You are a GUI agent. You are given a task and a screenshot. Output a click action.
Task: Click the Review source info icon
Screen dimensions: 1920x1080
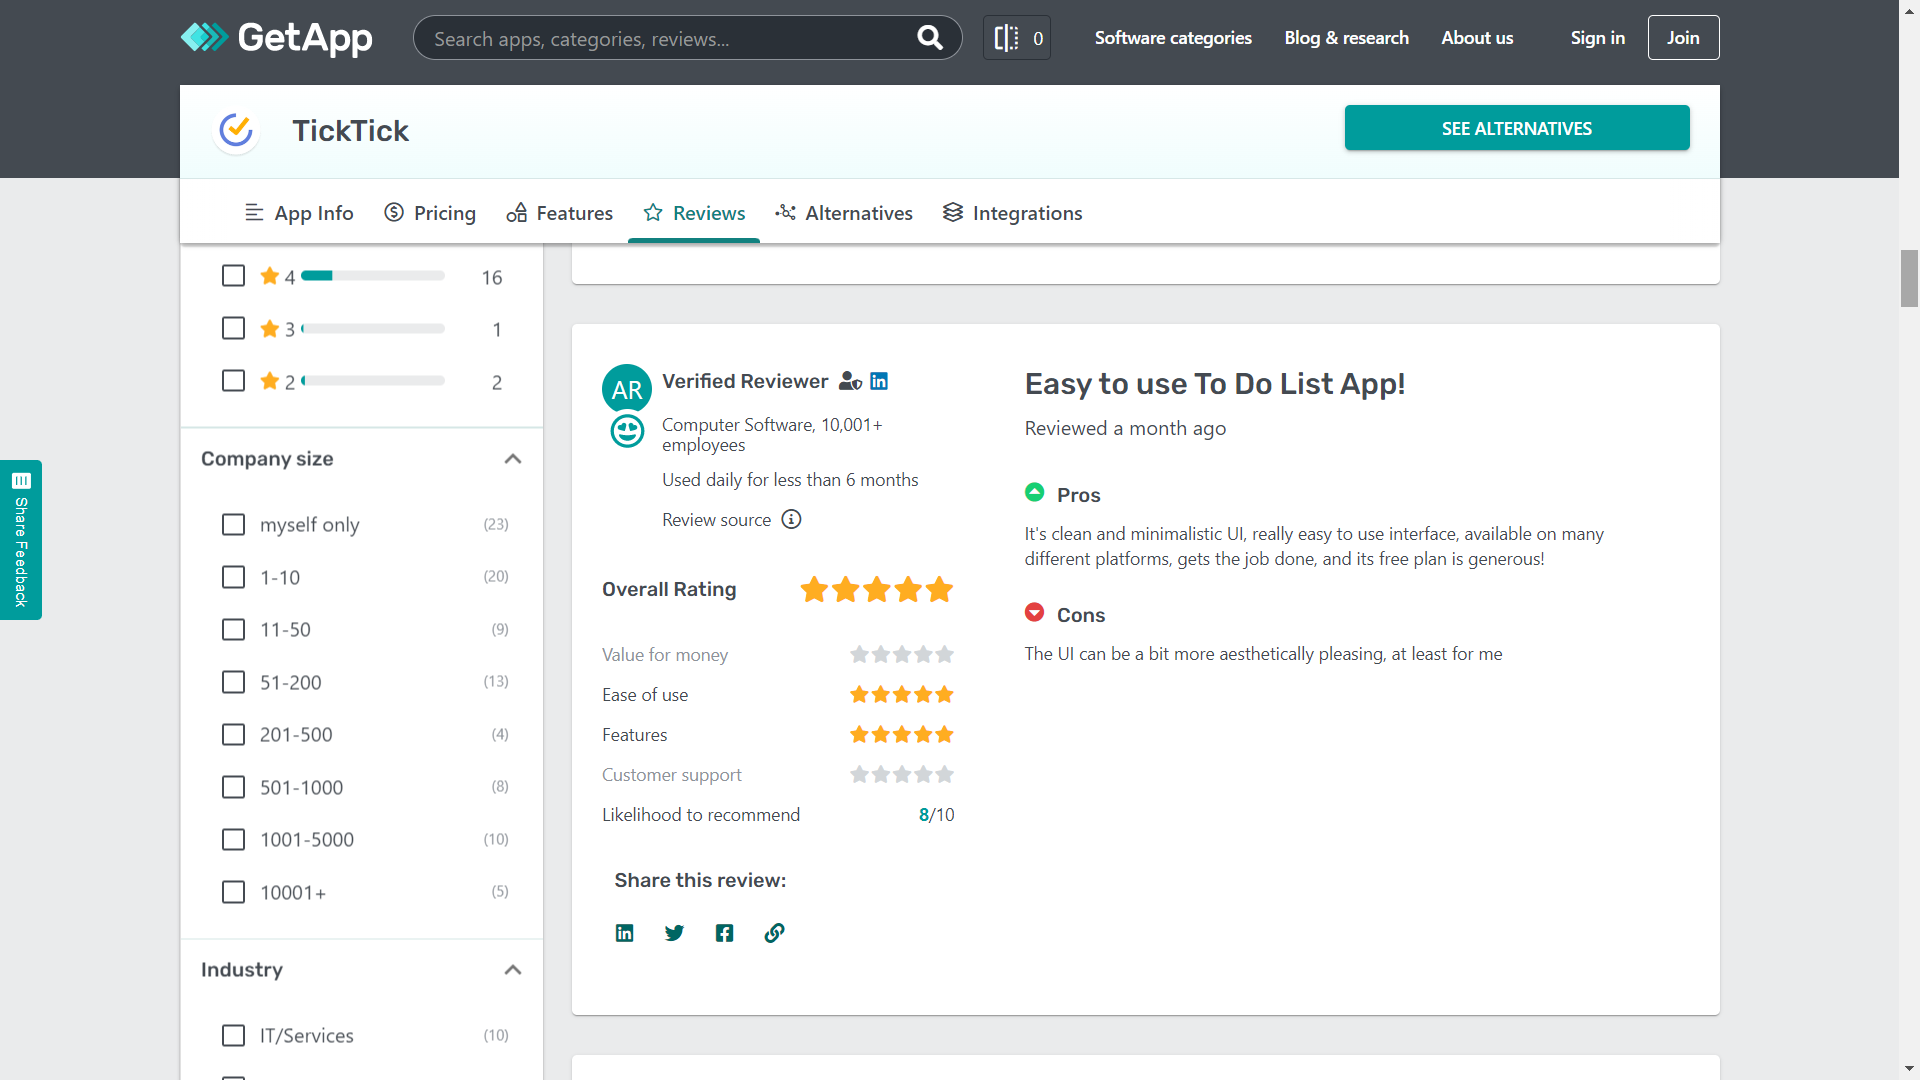791,519
